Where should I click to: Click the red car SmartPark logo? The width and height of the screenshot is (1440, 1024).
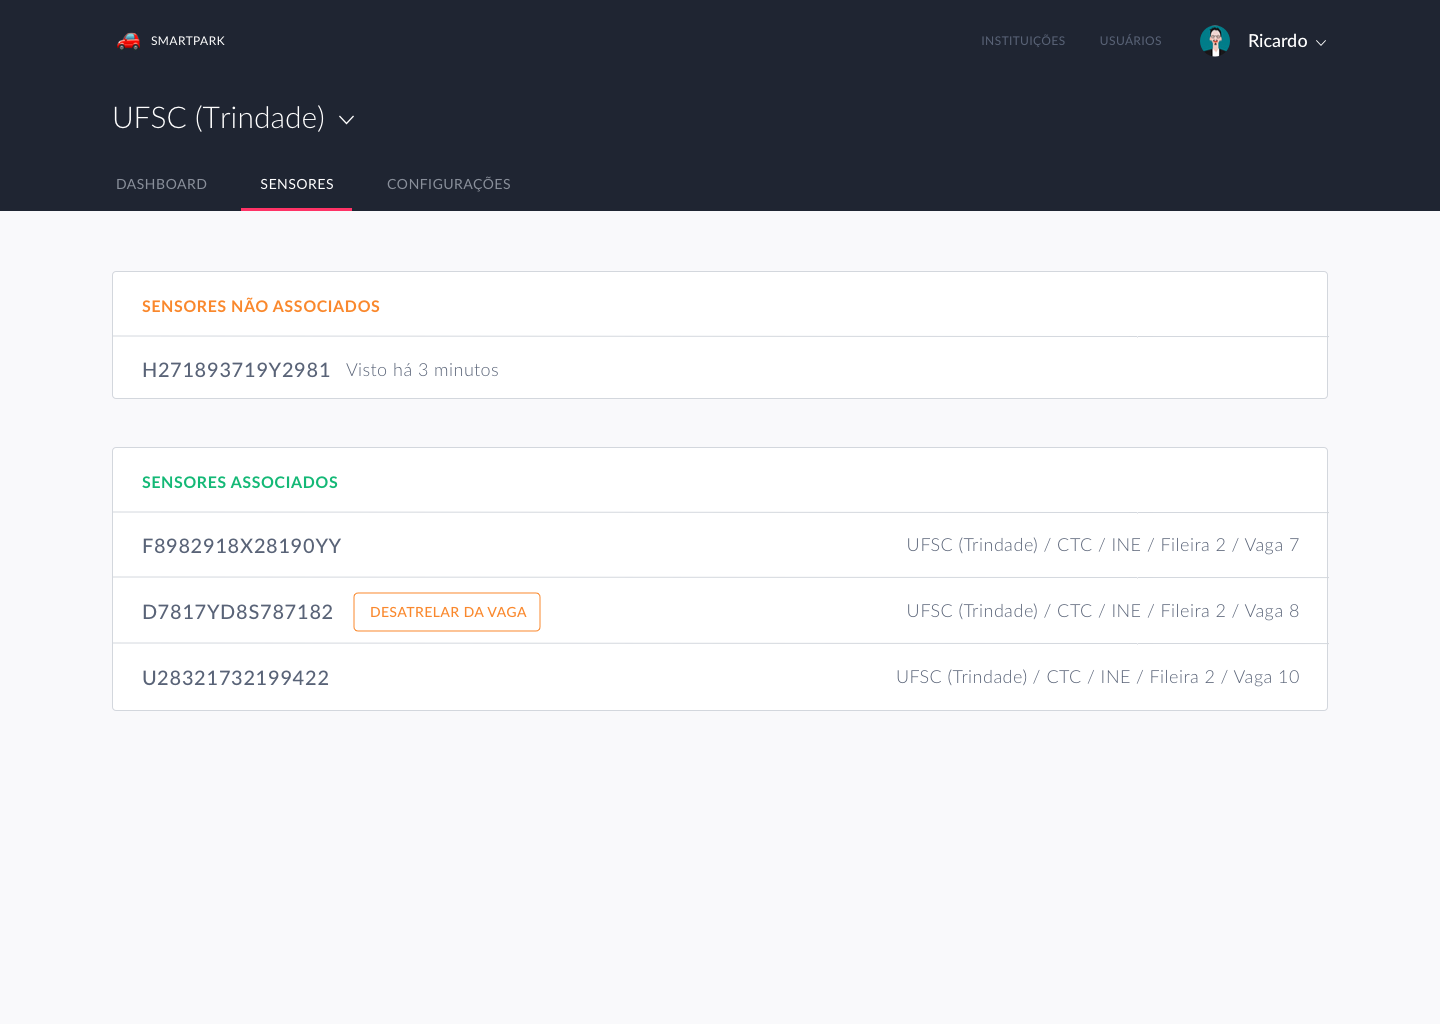128,41
